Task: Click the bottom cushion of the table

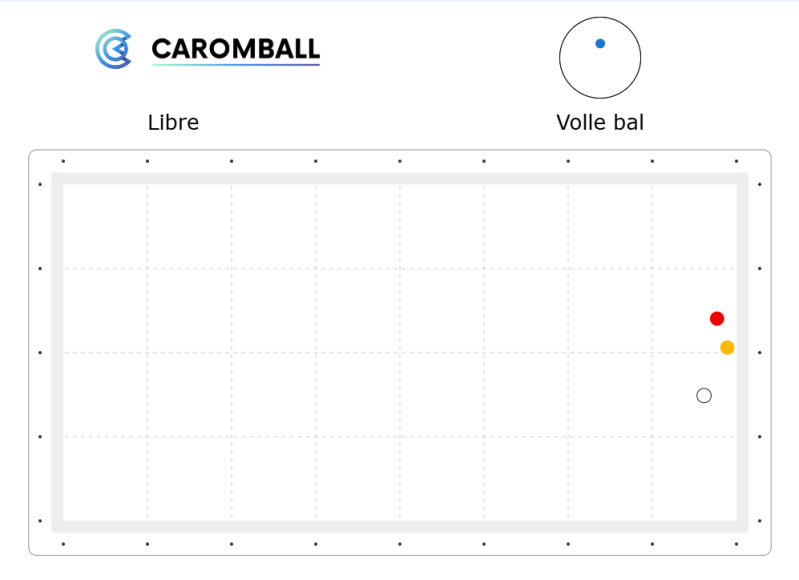Action: click(400, 527)
